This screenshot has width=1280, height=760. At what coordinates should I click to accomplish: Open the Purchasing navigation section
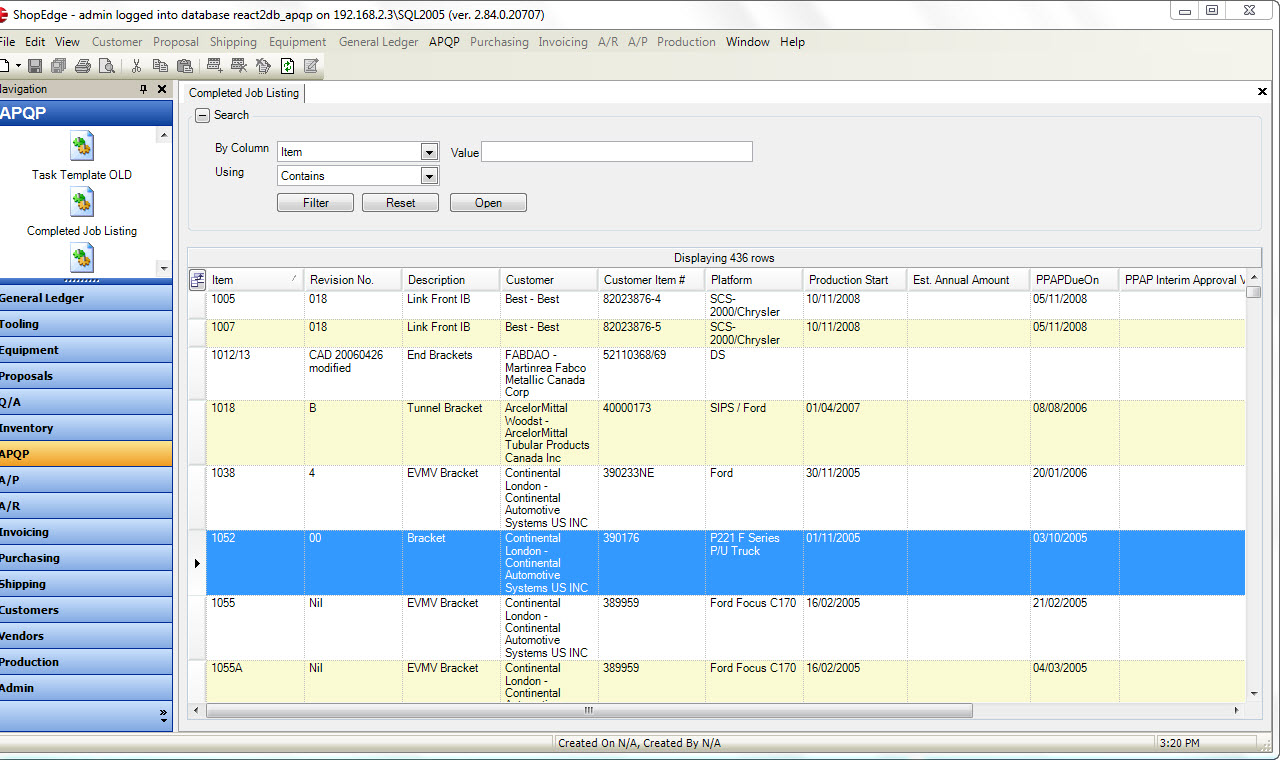pos(86,558)
